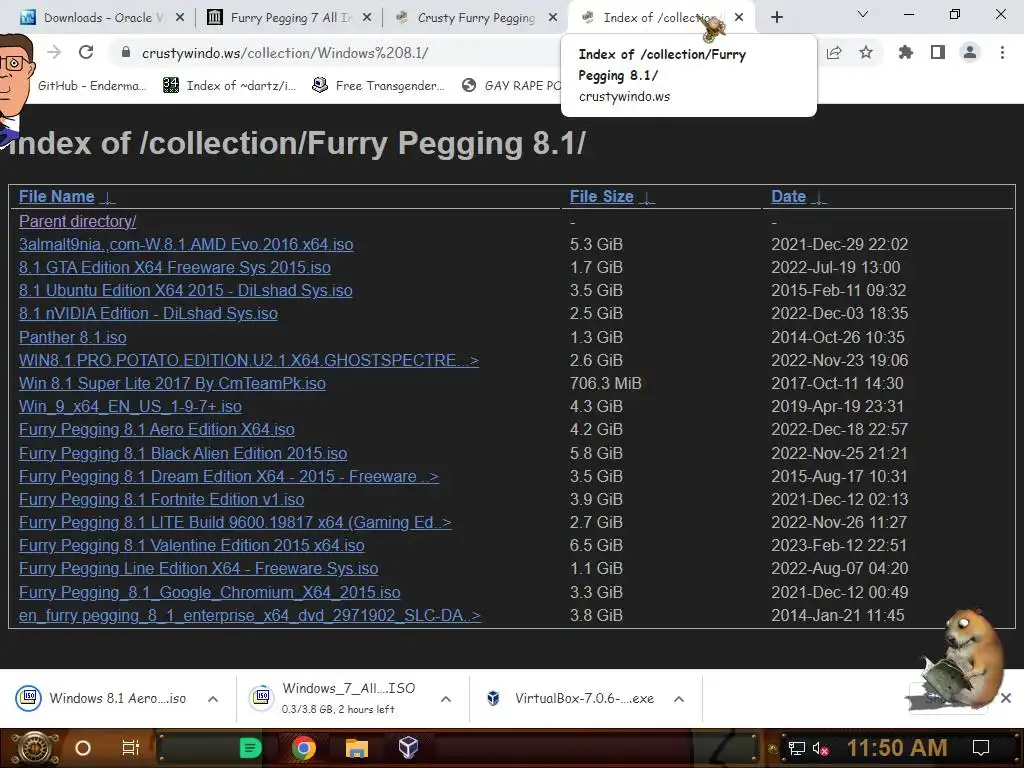Image resolution: width=1024 pixels, height=768 pixels.
Task: Expand options for Windows 8.1 Aero download
Action: [x=213, y=699]
